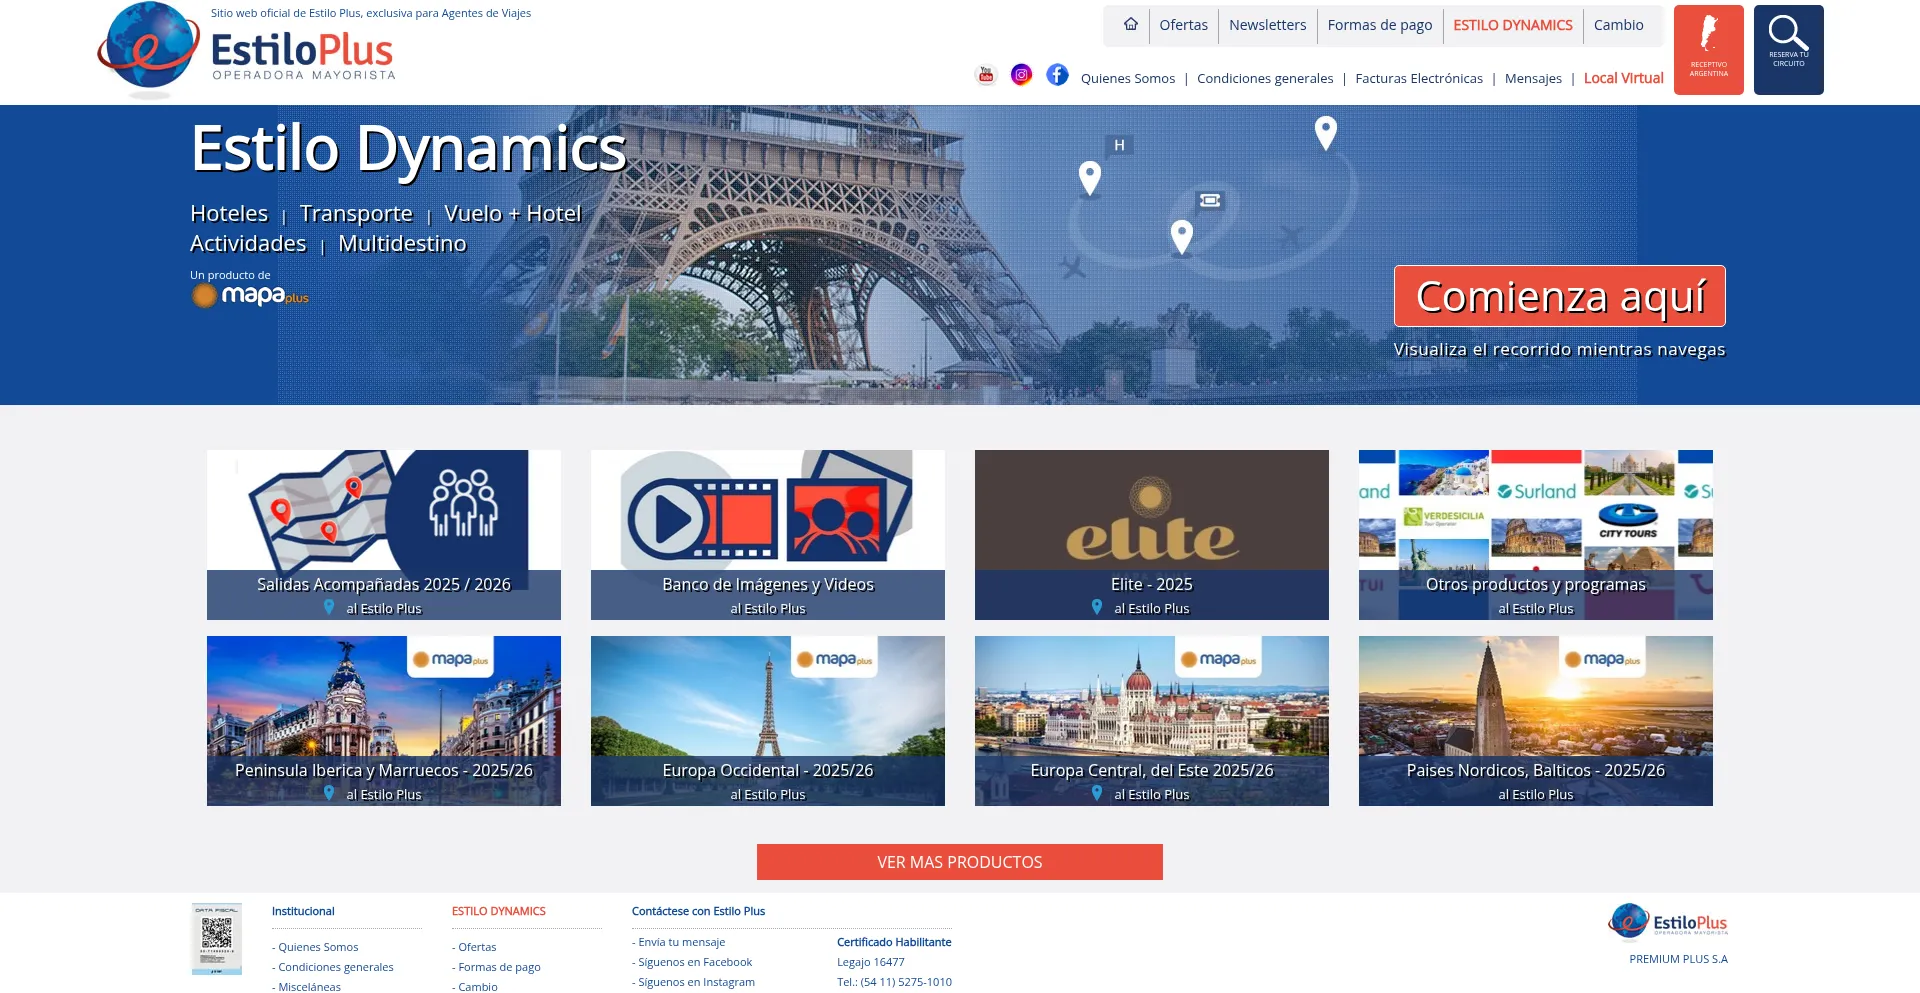Open Salidas Acompañadas 2025 / 2026 tile
The width and height of the screenshot is (1920, 993).
[x=383, y=535]
